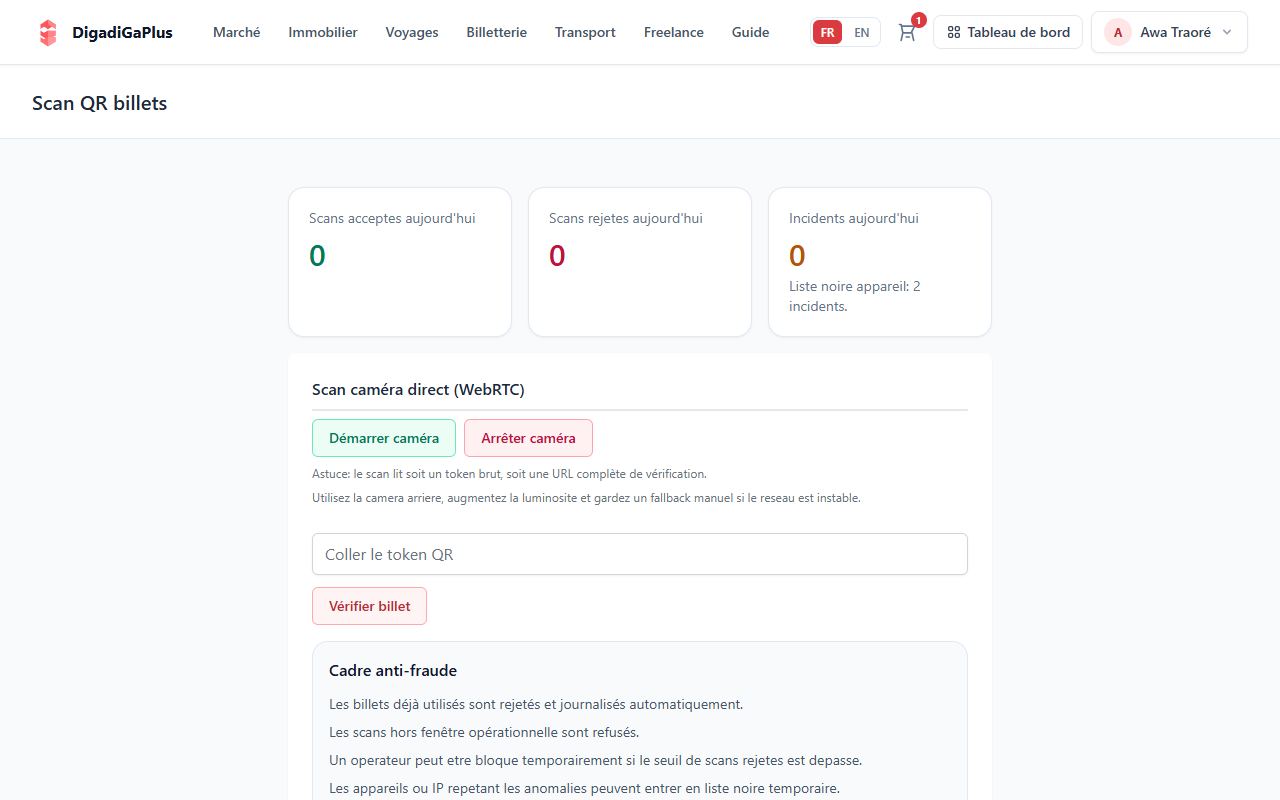The image size is (1280, 800).
Task: Click the operateur bloque temporairement rule text
Action: 595,760
